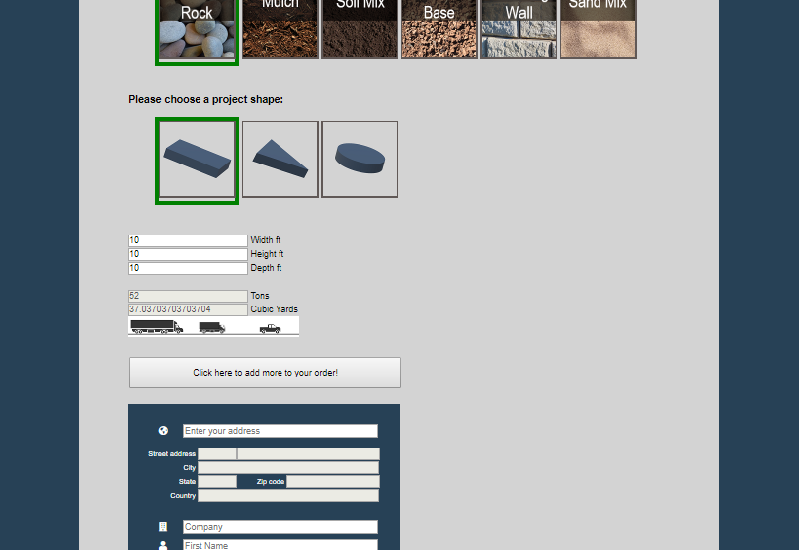Focus the Width ft input field
Image resolution: width=799 pixels, height=550 pixels.
[187, 241]
